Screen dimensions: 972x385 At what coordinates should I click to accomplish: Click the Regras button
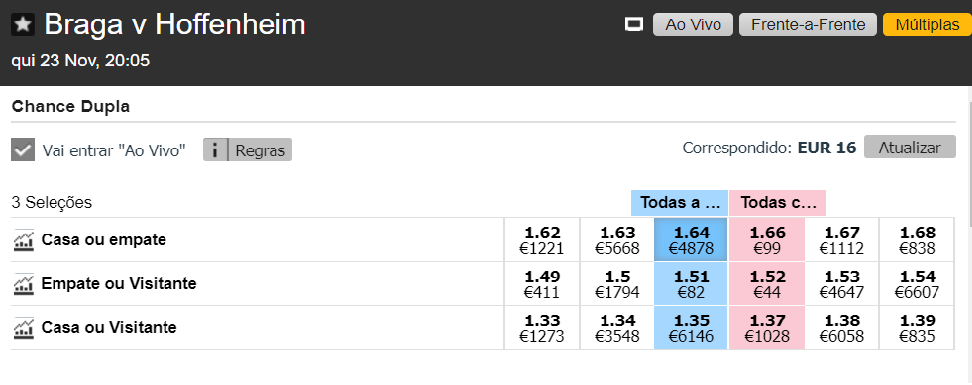[x=260, y=149]
